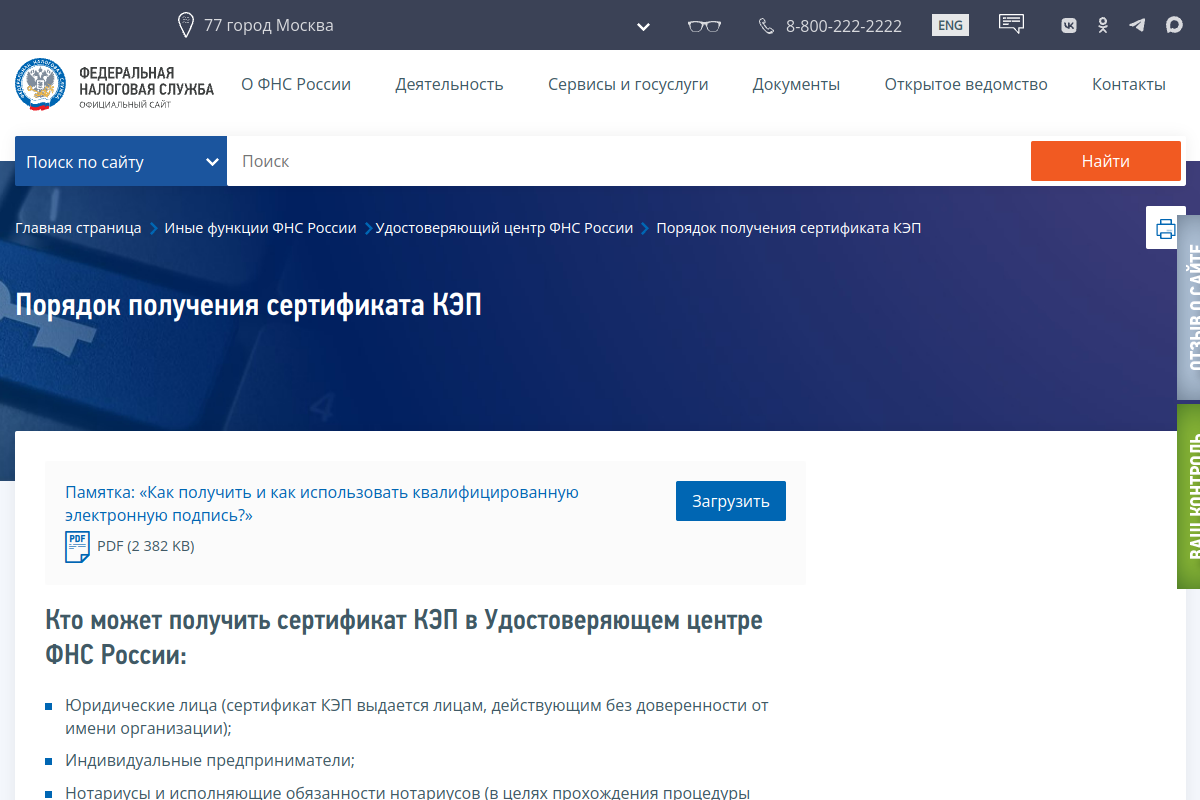Open the green 'Ваш контроль' side tab
Screen dimensions: 1200x800
click(1188, 496)
